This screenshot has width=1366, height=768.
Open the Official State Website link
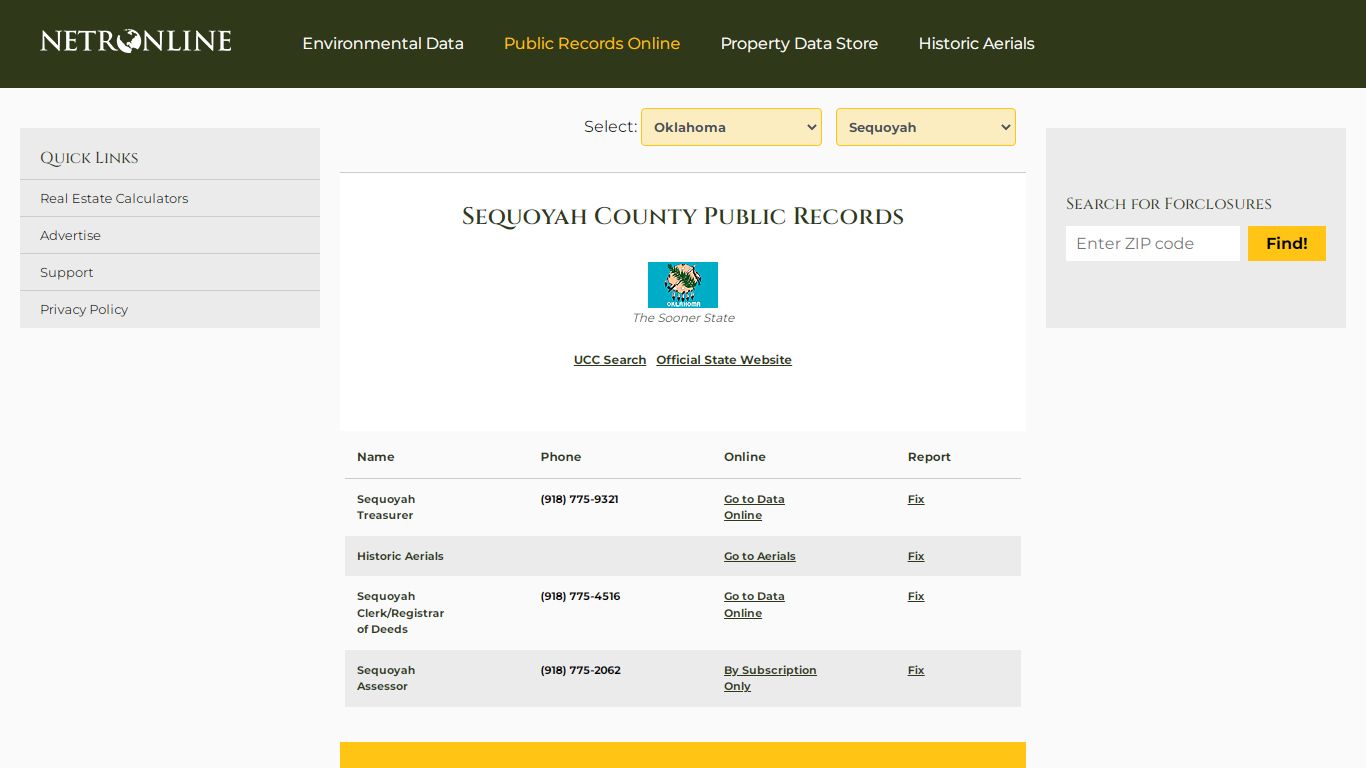[x=724, y=360]
